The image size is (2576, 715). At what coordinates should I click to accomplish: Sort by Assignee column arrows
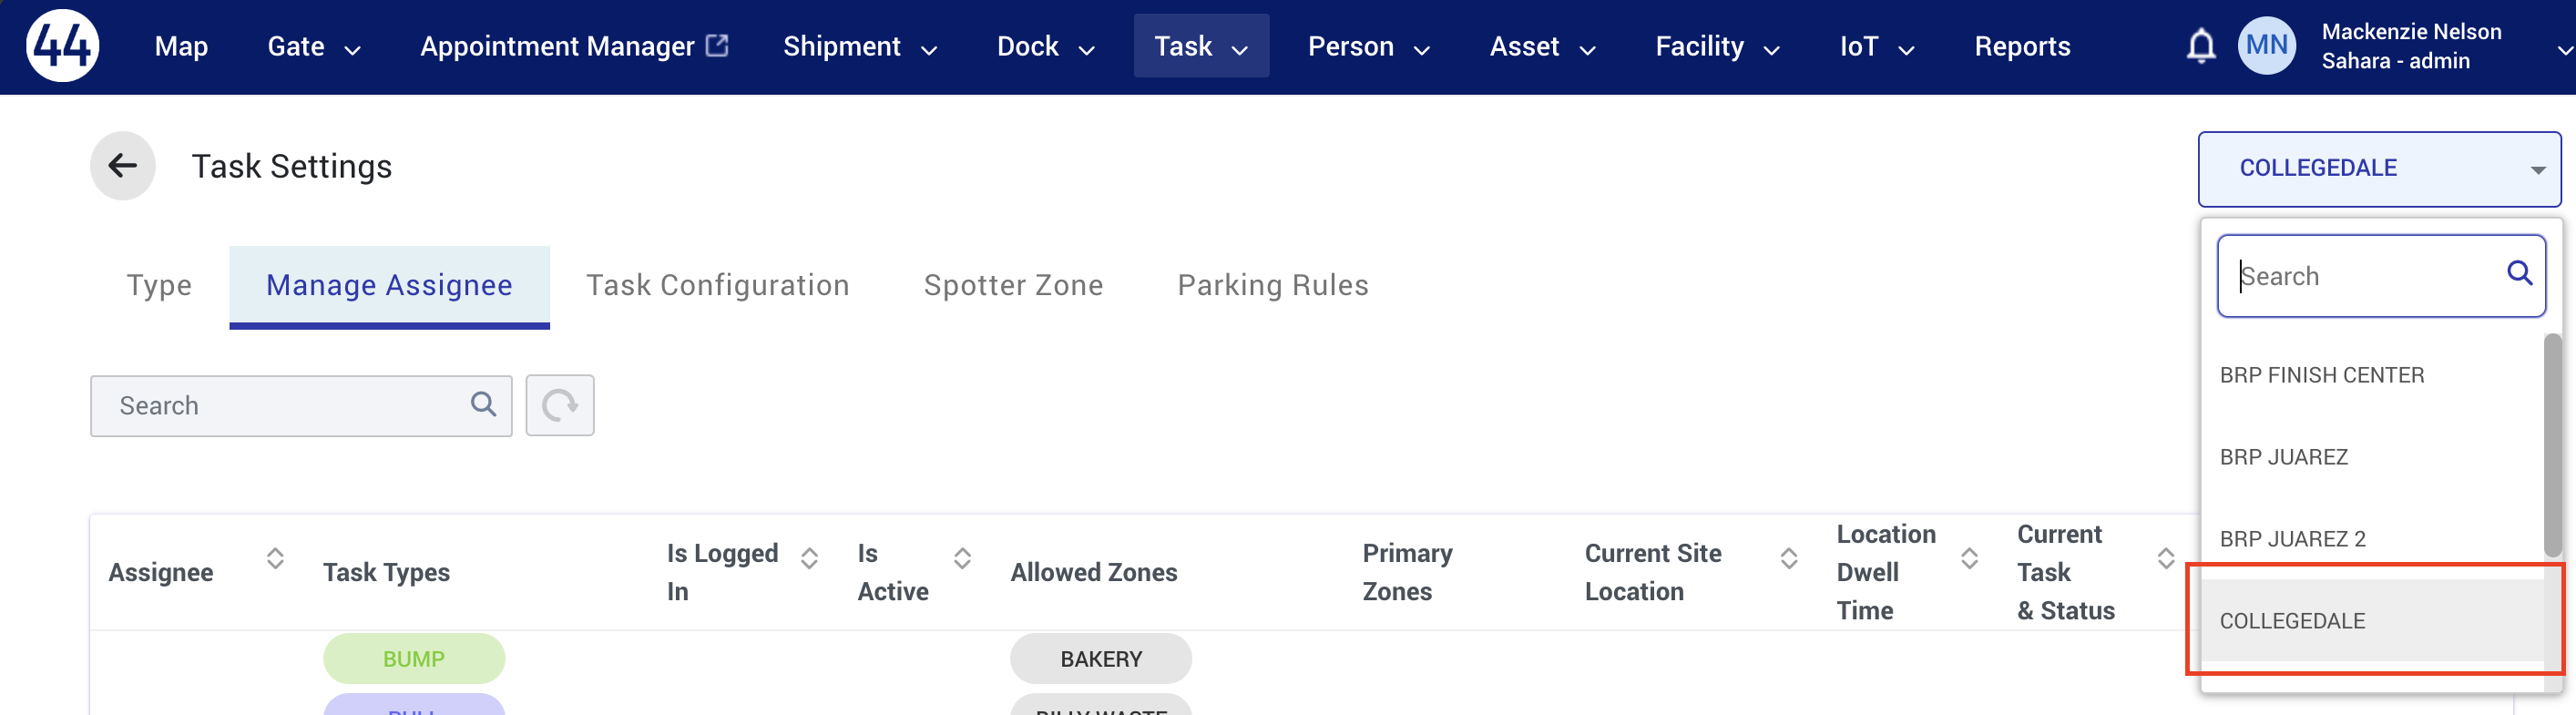coord(275,558)
